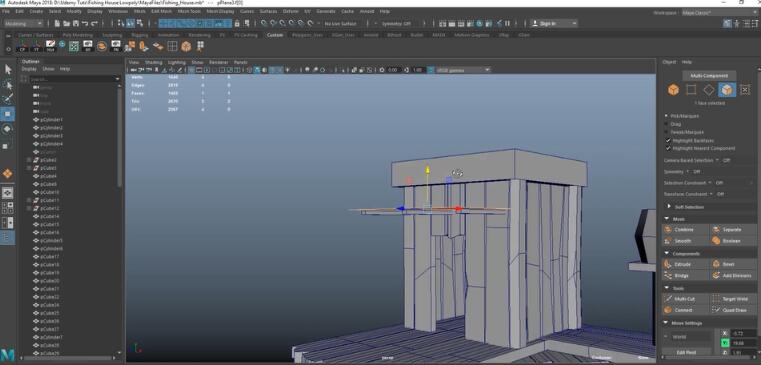The height and width of the screenshot is (365, 761).
Task: Click the New Scene icon
Action: [57, 23]
